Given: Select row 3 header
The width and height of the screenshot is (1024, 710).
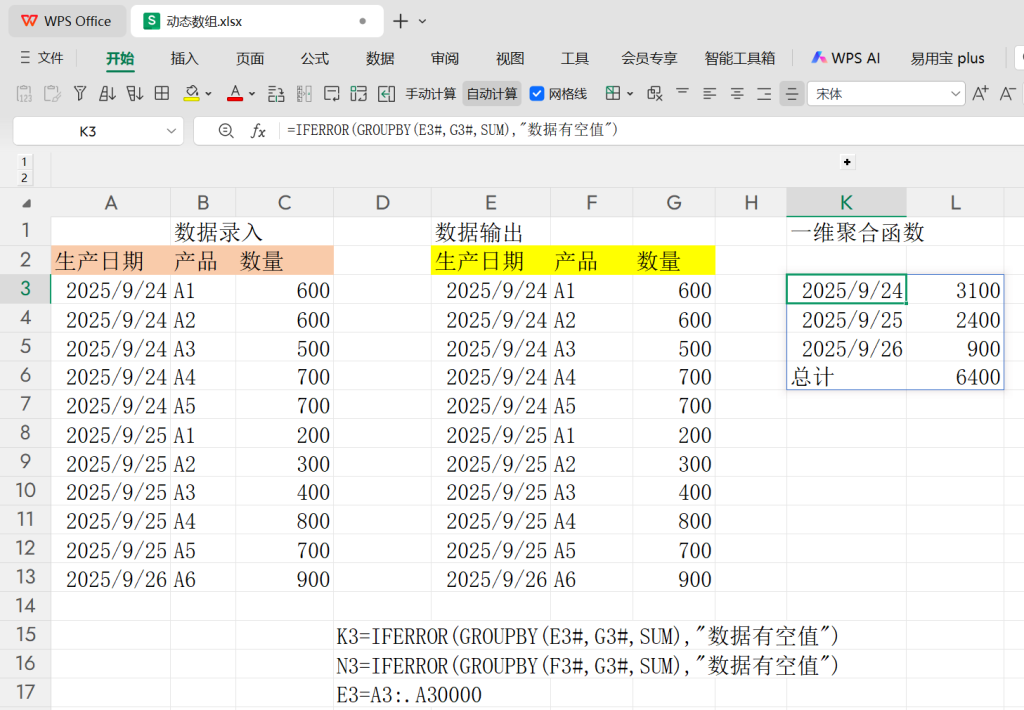Looking at the screenshot, I should point(25,289).
